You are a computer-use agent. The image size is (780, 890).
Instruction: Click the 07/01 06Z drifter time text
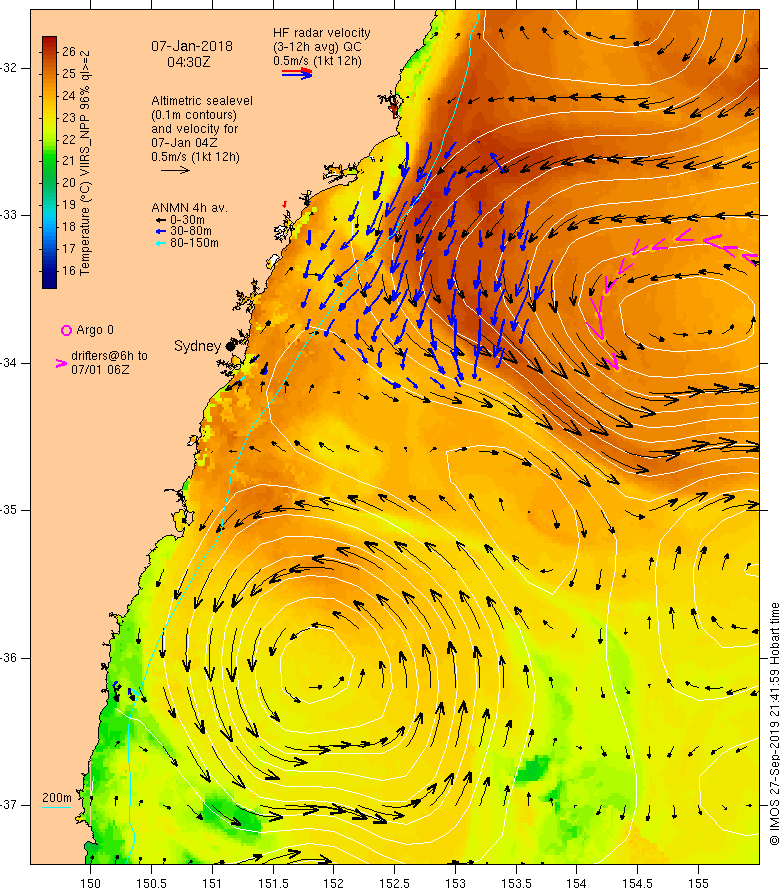click(x=100, y=370)
